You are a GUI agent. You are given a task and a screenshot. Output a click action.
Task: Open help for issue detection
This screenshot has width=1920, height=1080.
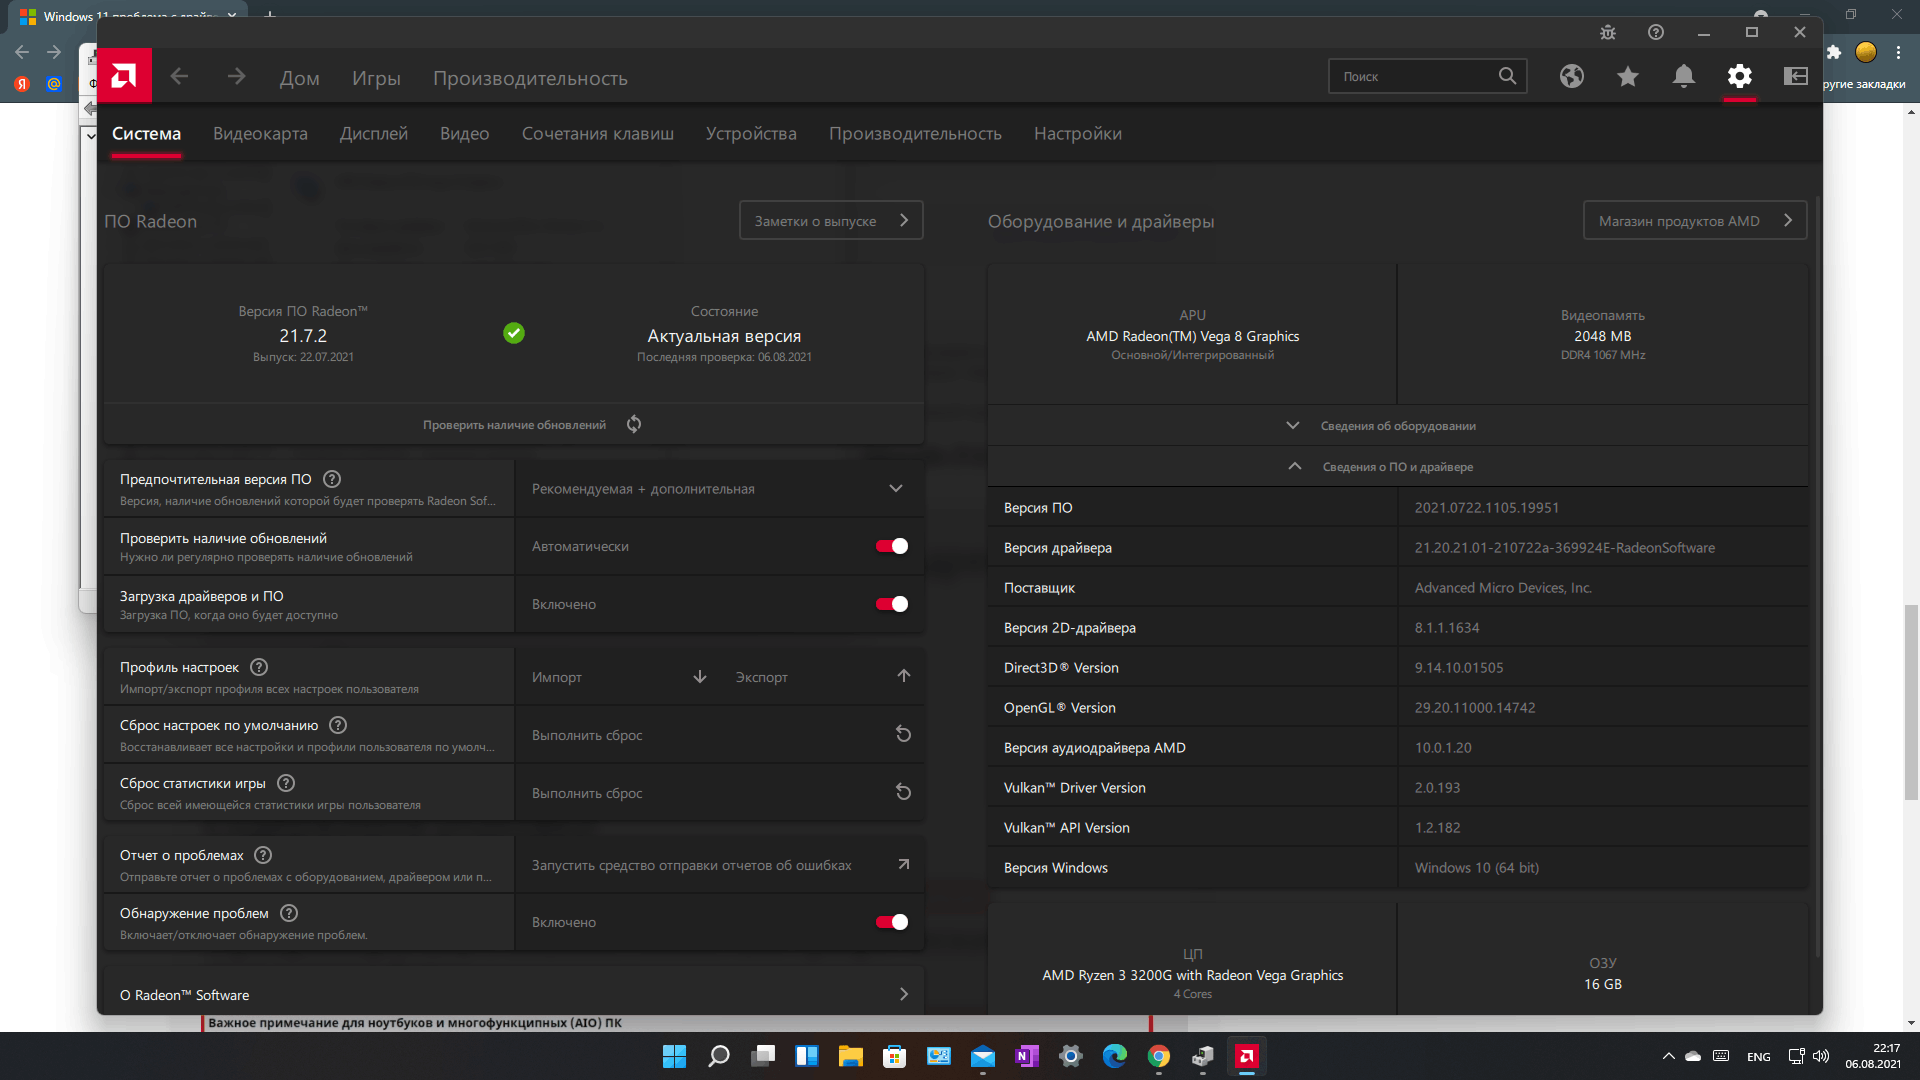click(x=289, y=913)
